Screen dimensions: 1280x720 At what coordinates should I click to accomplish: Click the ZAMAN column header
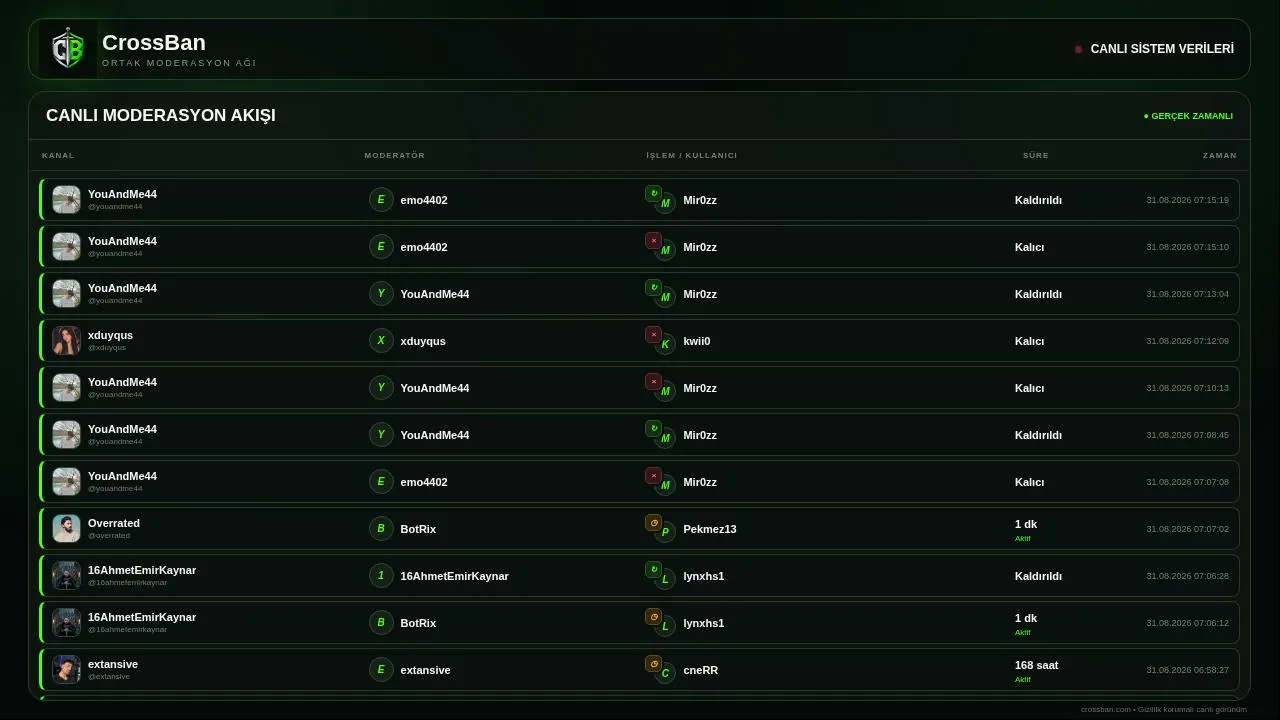coord(1219,155)
